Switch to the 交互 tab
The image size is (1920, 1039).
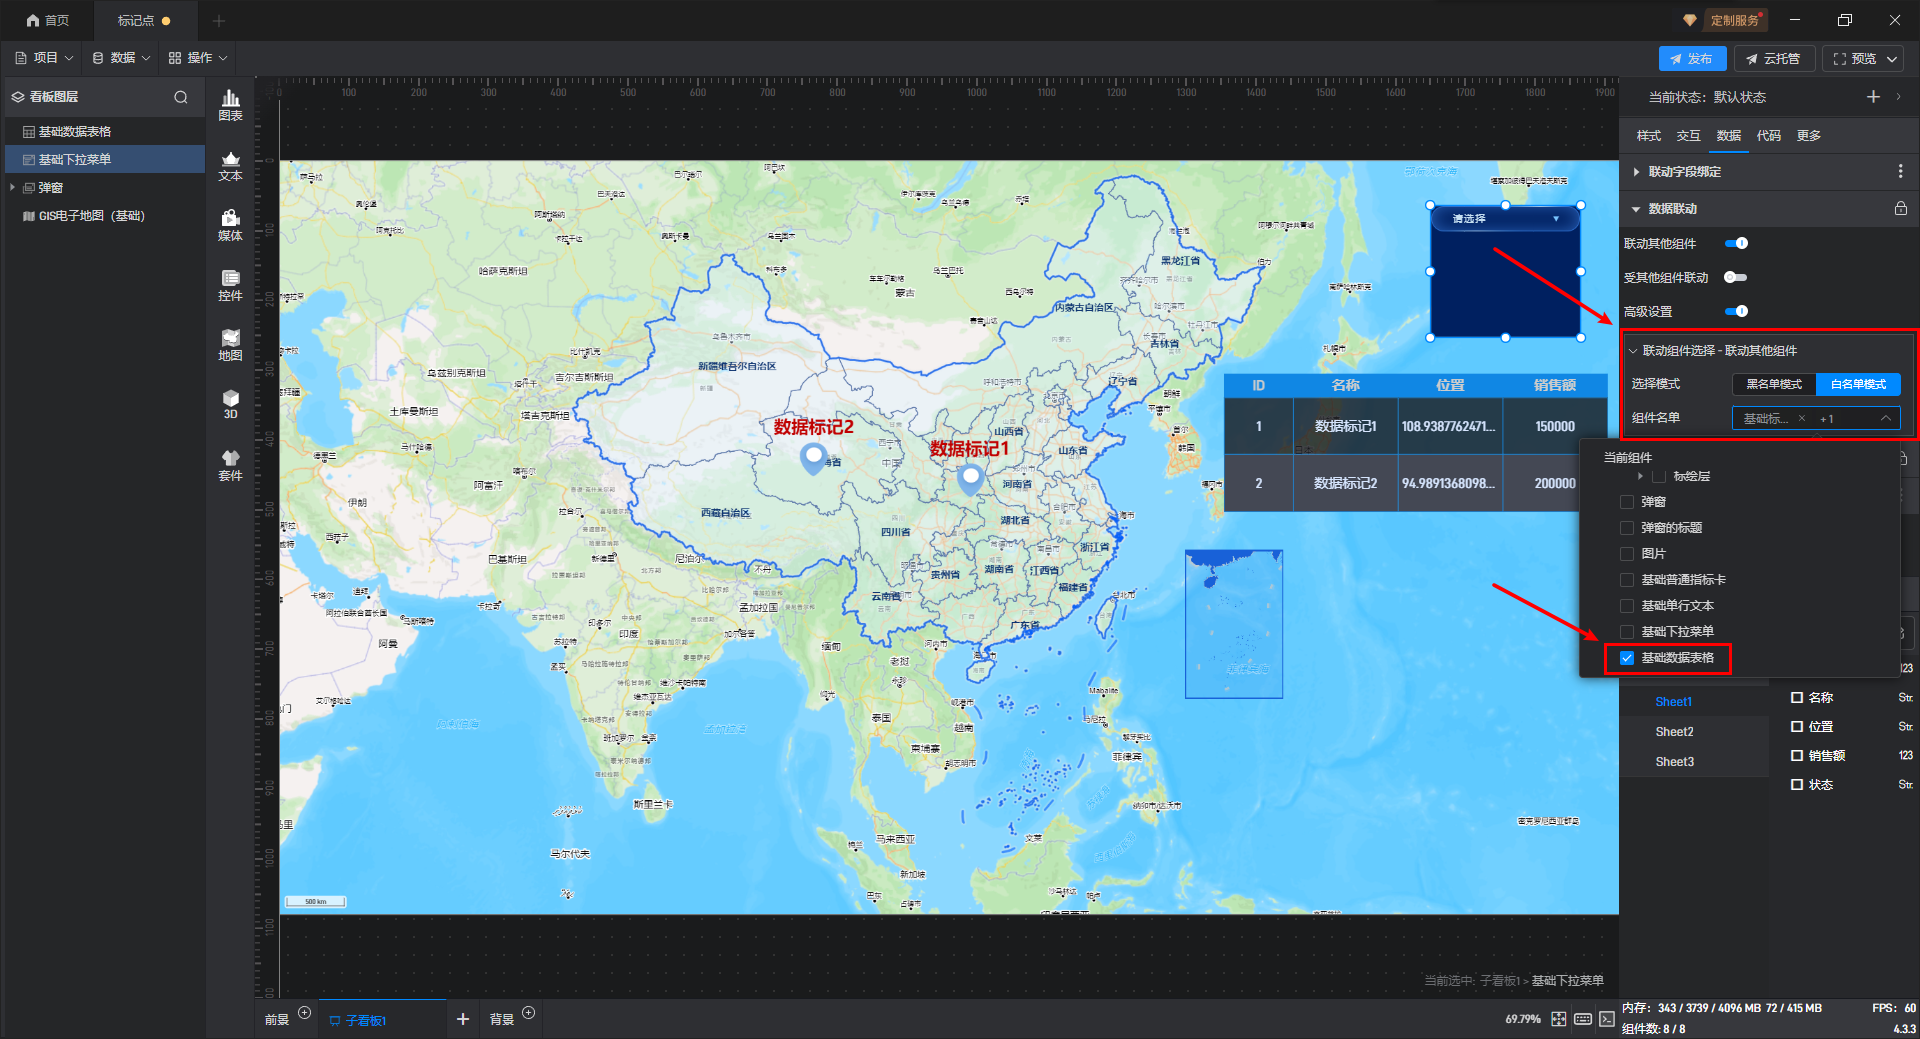1688,136
